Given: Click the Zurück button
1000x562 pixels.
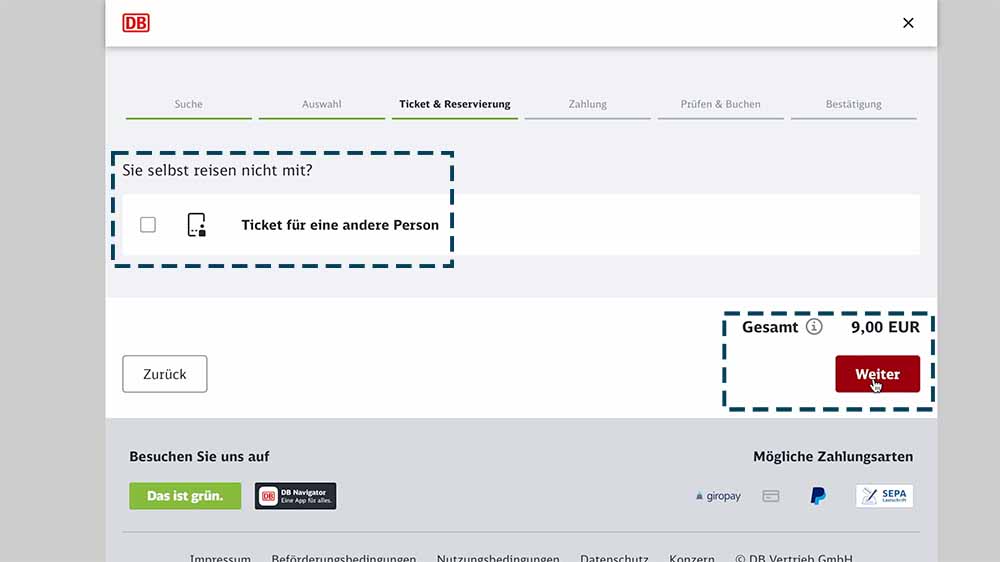Looking at the screenshot, I should pyautogui.click(x=165, y=374).
